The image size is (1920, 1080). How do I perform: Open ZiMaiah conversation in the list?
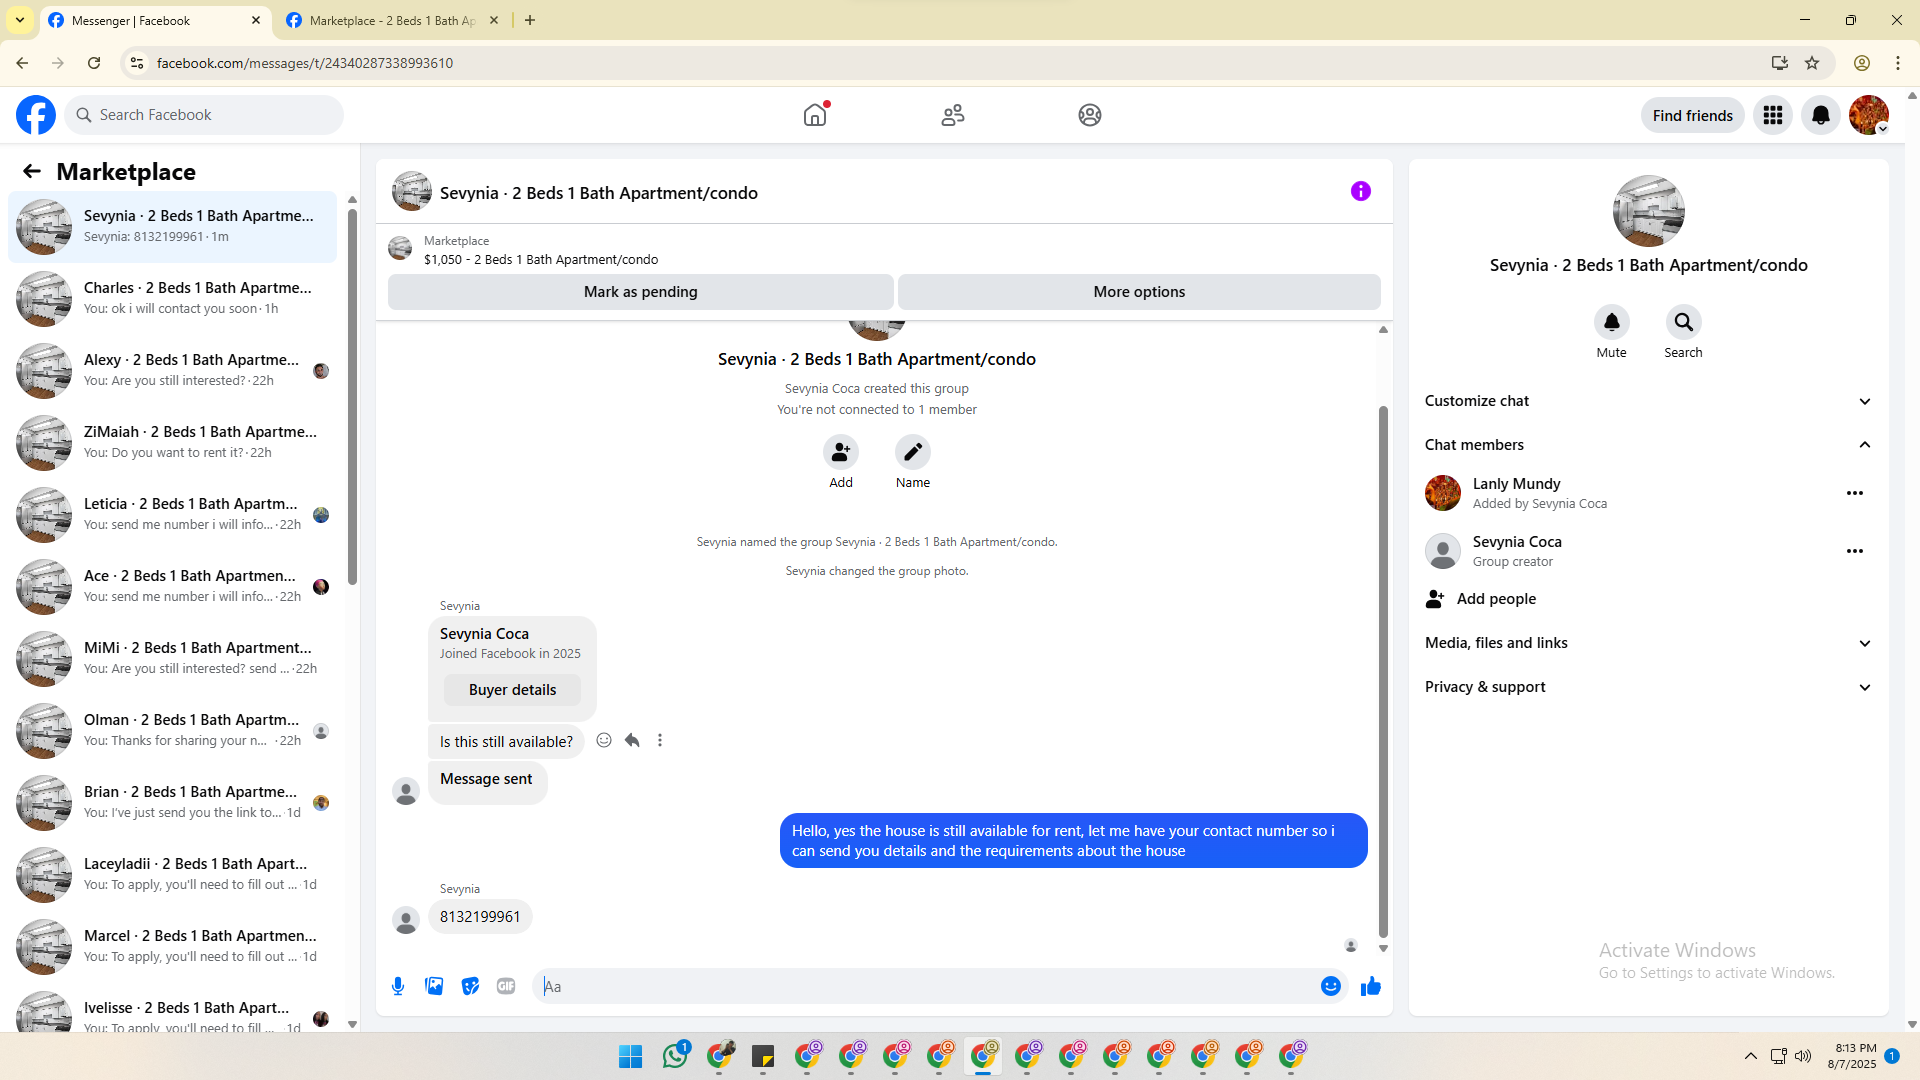[x=173, y=443]
